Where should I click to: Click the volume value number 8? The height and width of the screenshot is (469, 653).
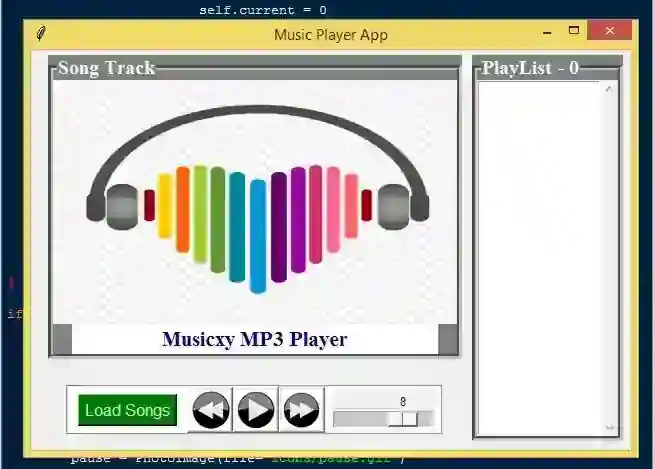[403, 402]
